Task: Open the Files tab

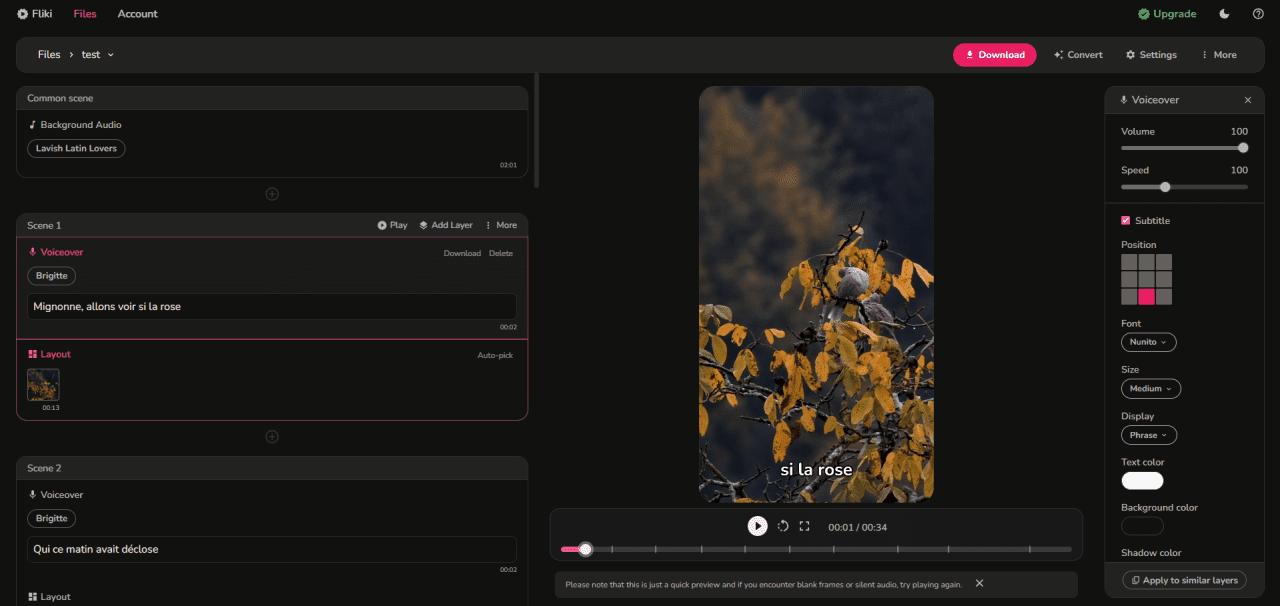Action: tap(85, 14)
